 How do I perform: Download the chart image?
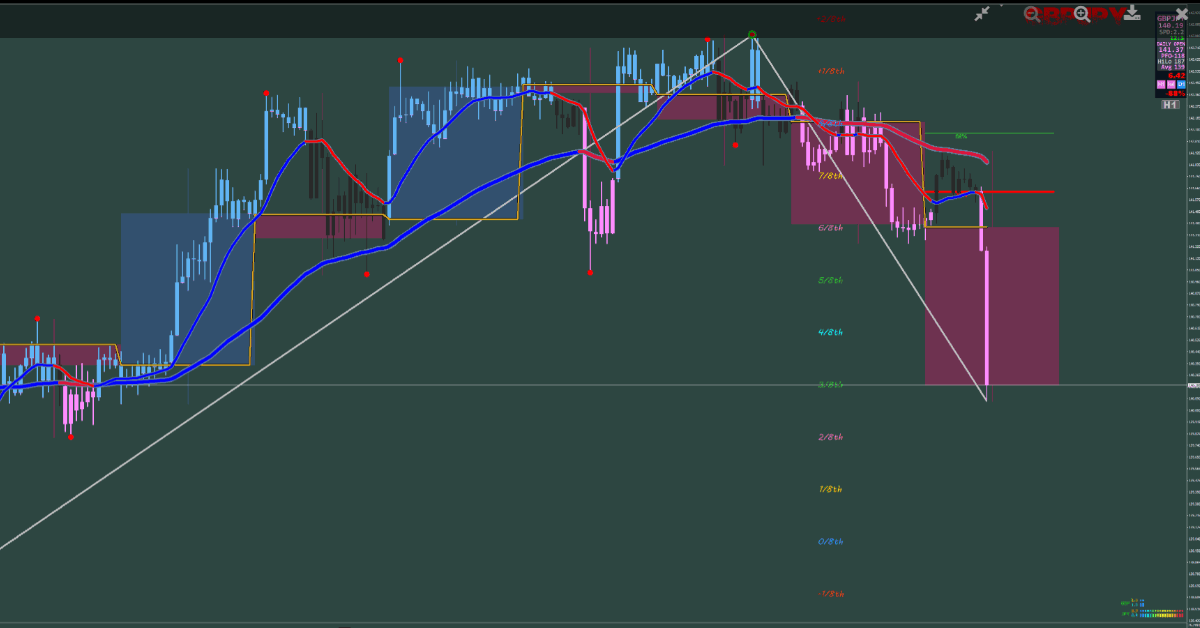pyautogui.click(x=1132, y=13)
